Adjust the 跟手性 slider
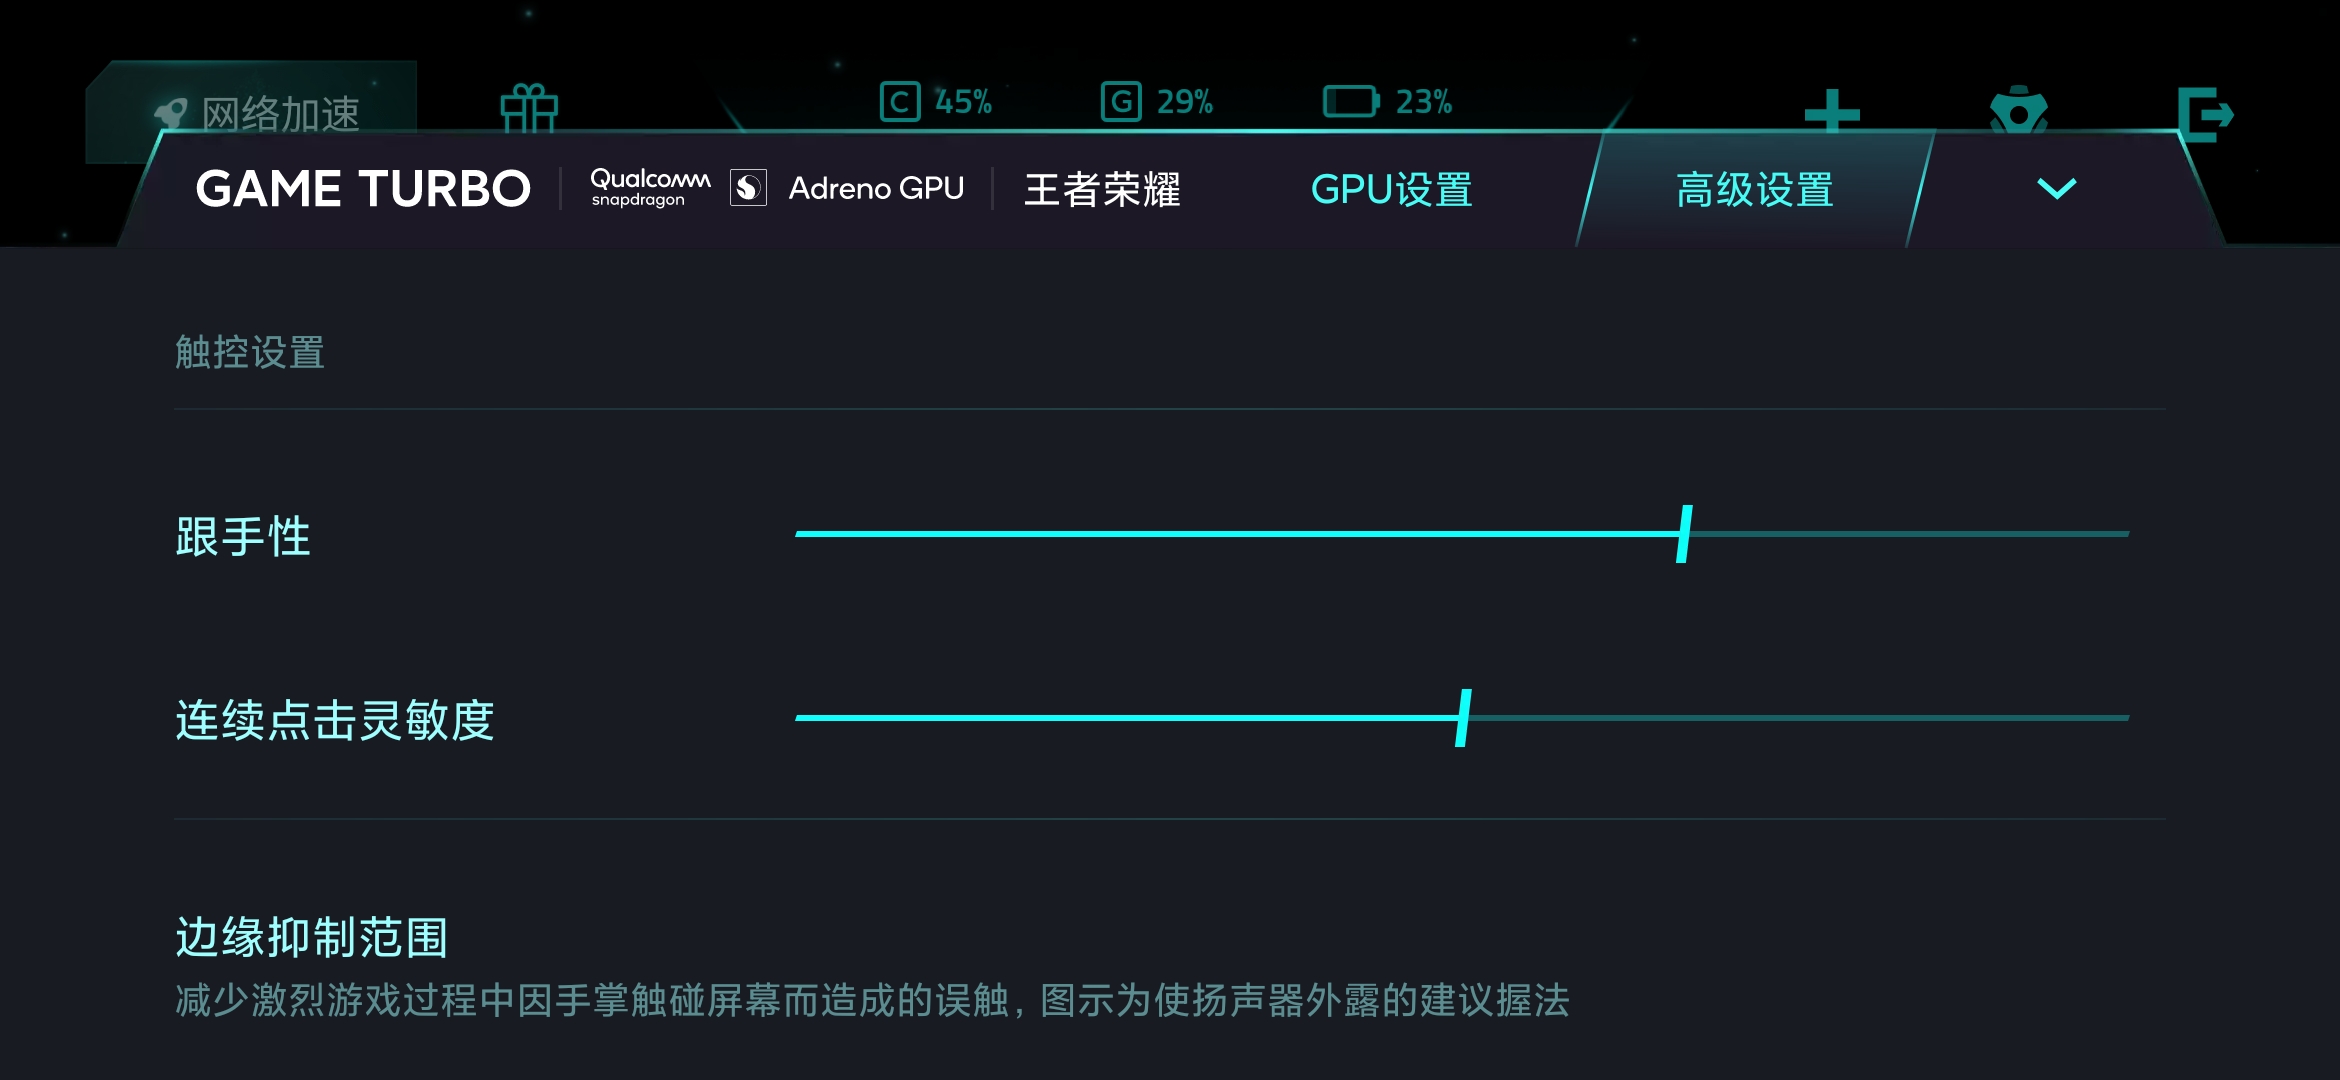The image size is (2340, 1080). point(1462,534)
